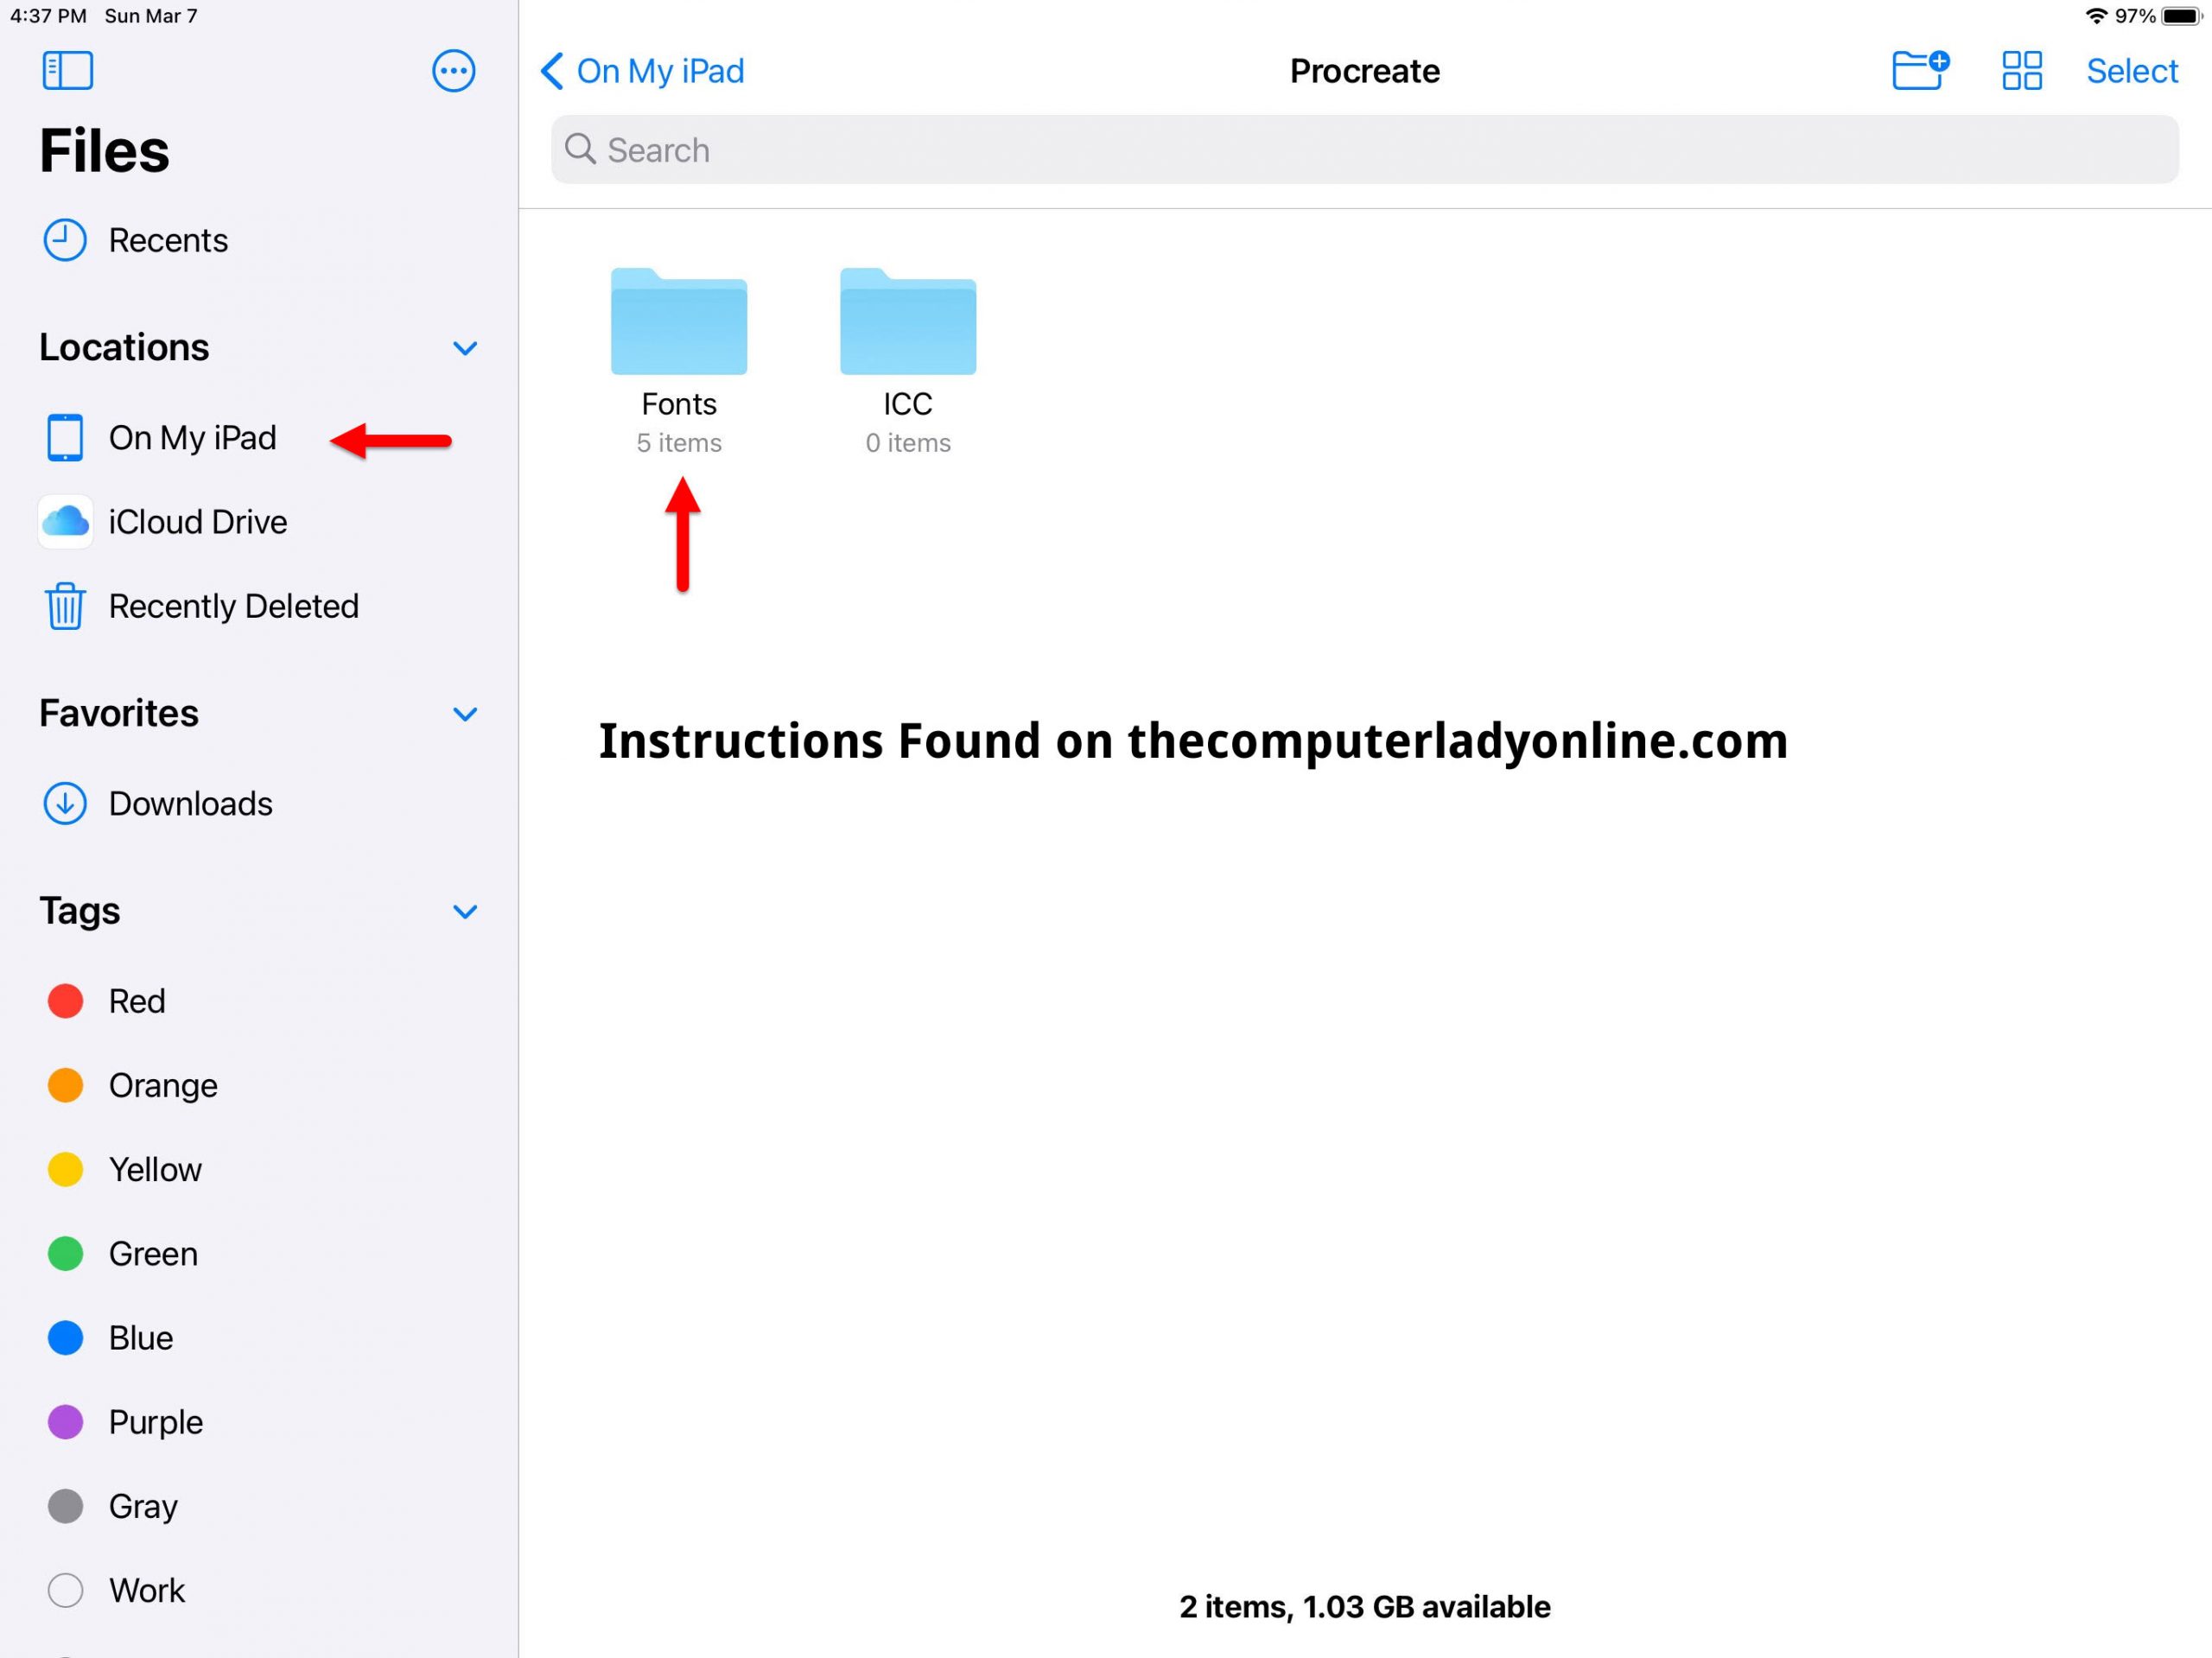The width and height of the screenshot is (2212, 1658).
Task: Open iCloud Drive location
Action: [x=197, y=523]
